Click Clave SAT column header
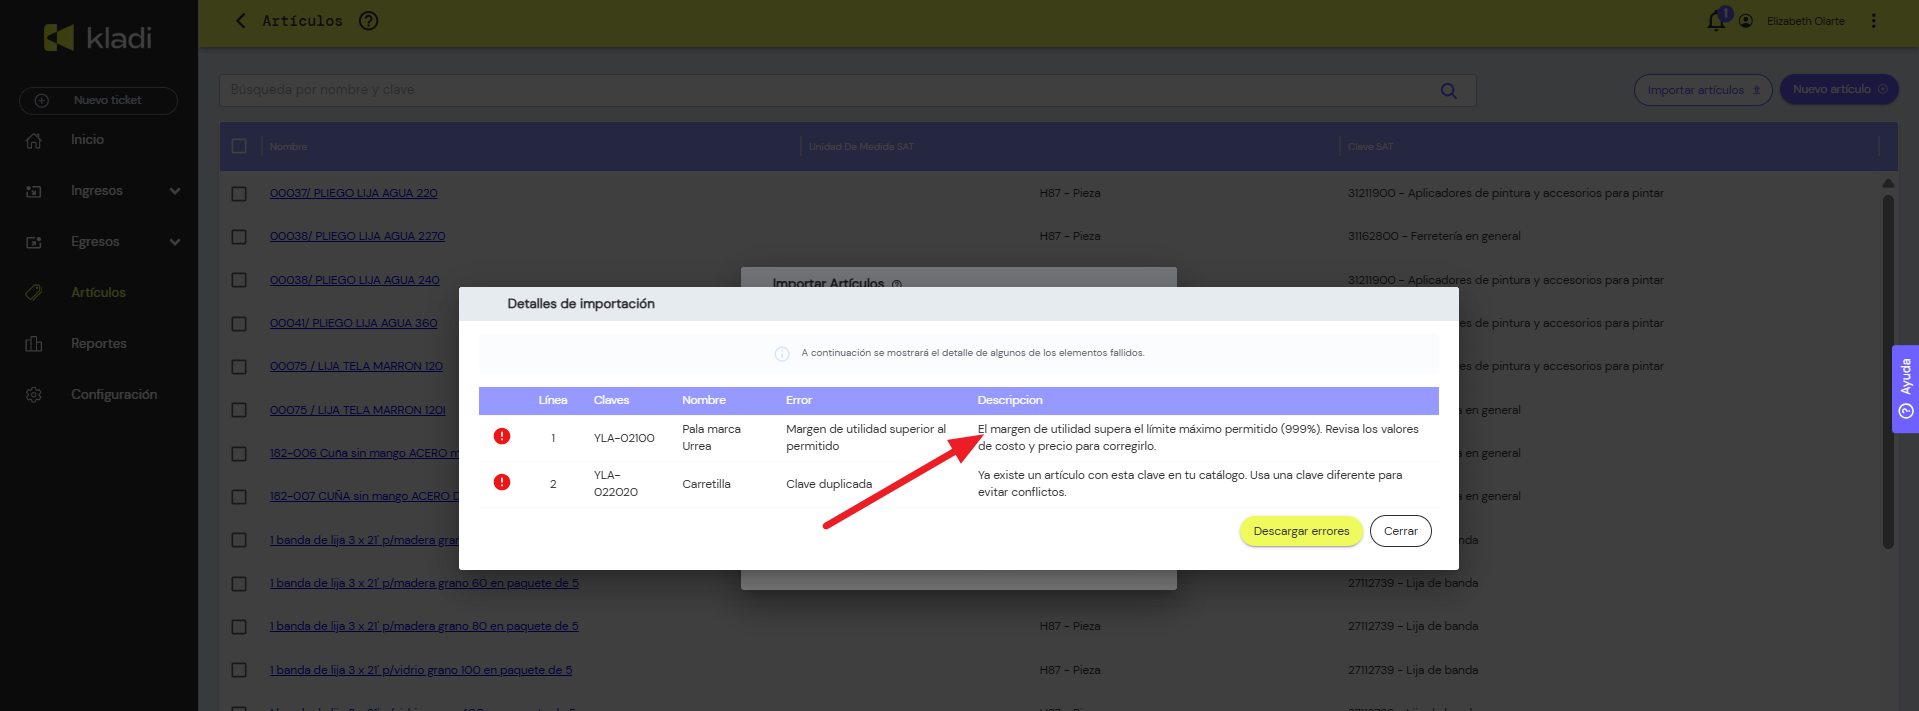 pos(1370,147)
